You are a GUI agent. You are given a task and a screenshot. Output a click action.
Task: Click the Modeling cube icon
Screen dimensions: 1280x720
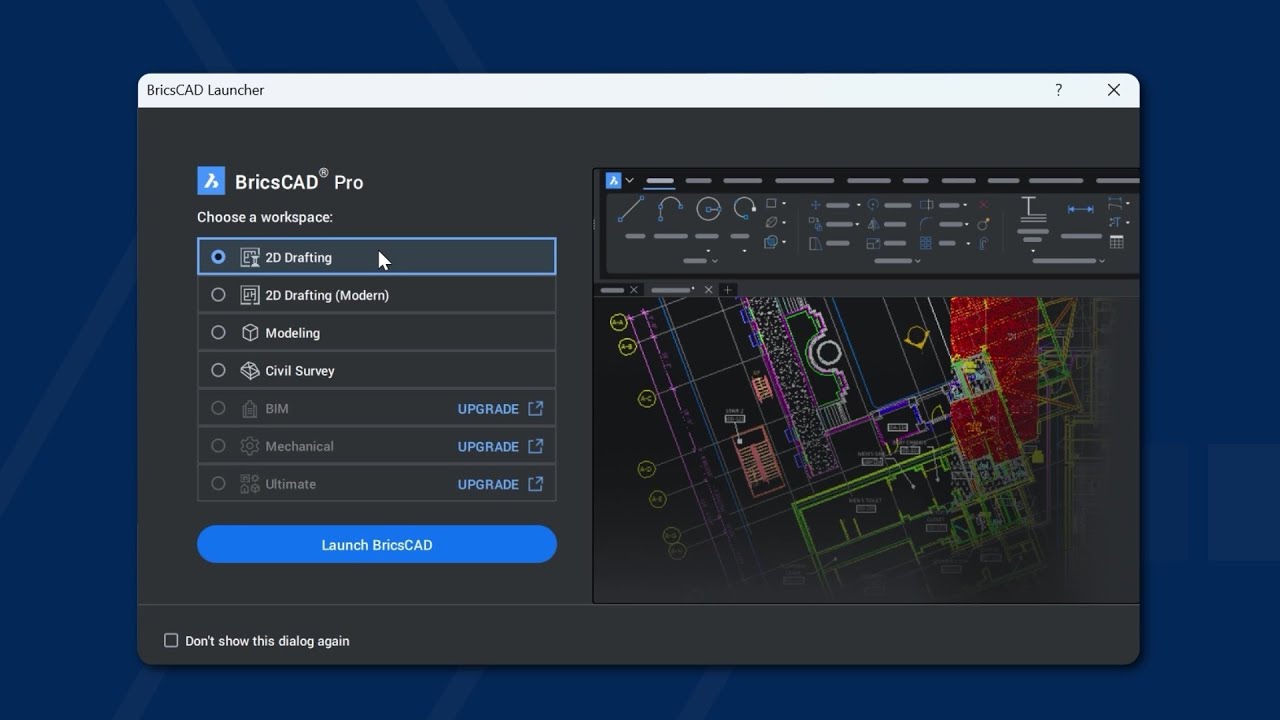250,333
